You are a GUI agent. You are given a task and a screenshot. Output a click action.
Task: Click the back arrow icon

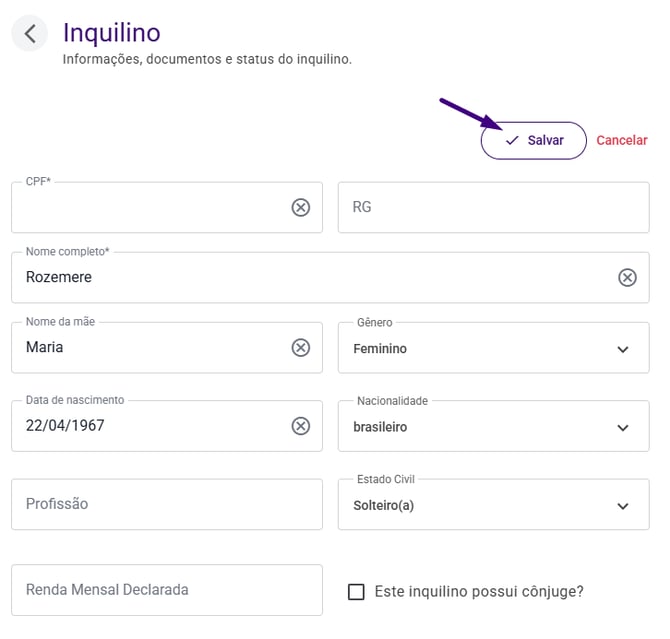(30, 33)
